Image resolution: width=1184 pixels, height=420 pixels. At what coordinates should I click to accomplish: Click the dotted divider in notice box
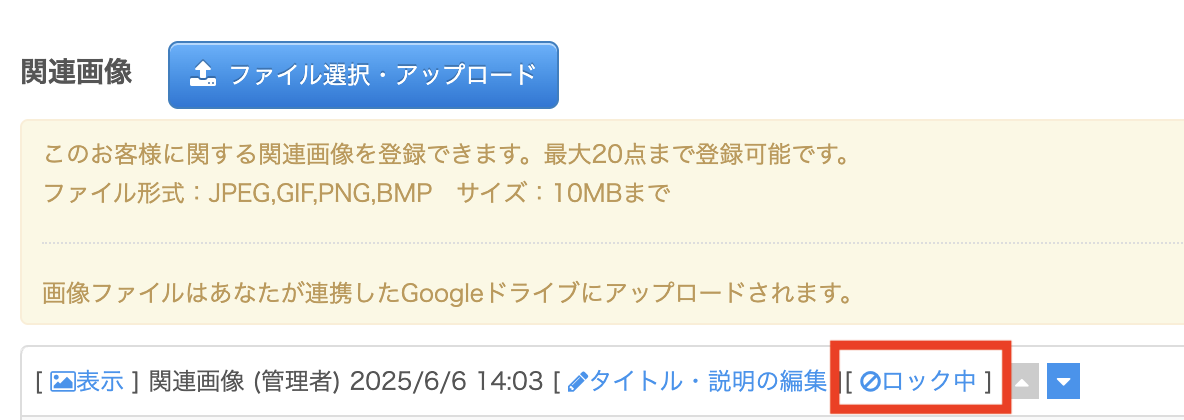tap(600, 243)
